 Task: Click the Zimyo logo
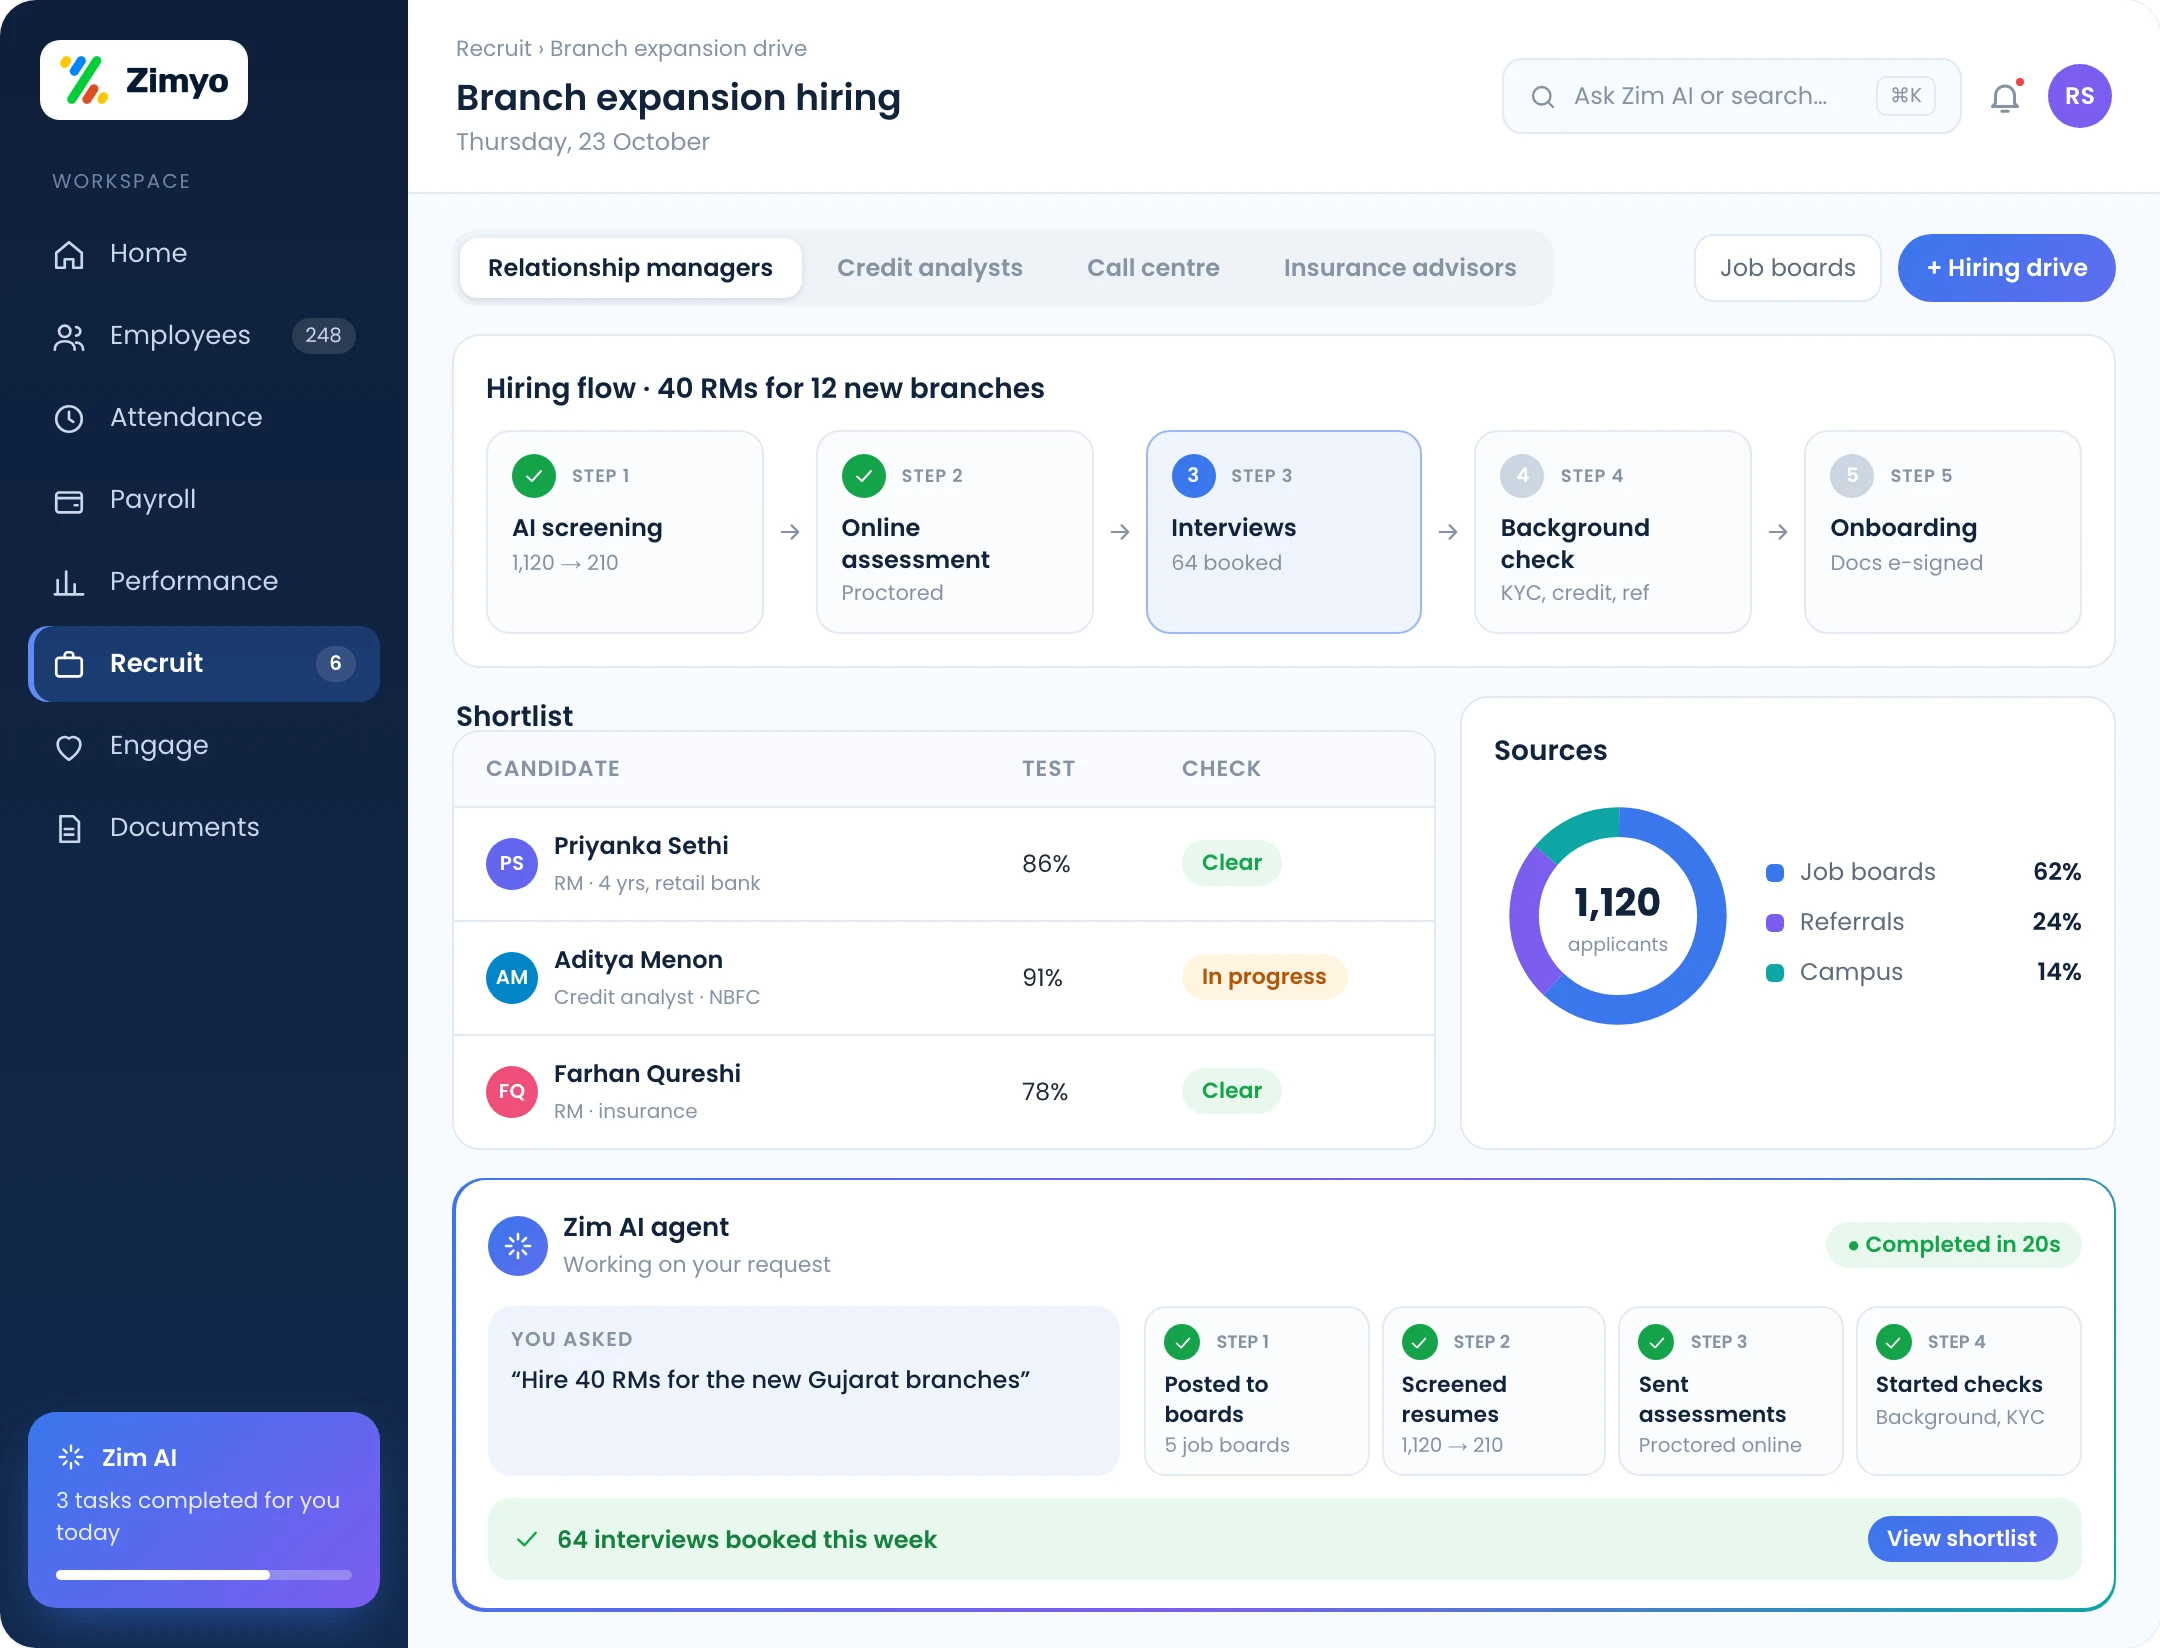(144, 80)
